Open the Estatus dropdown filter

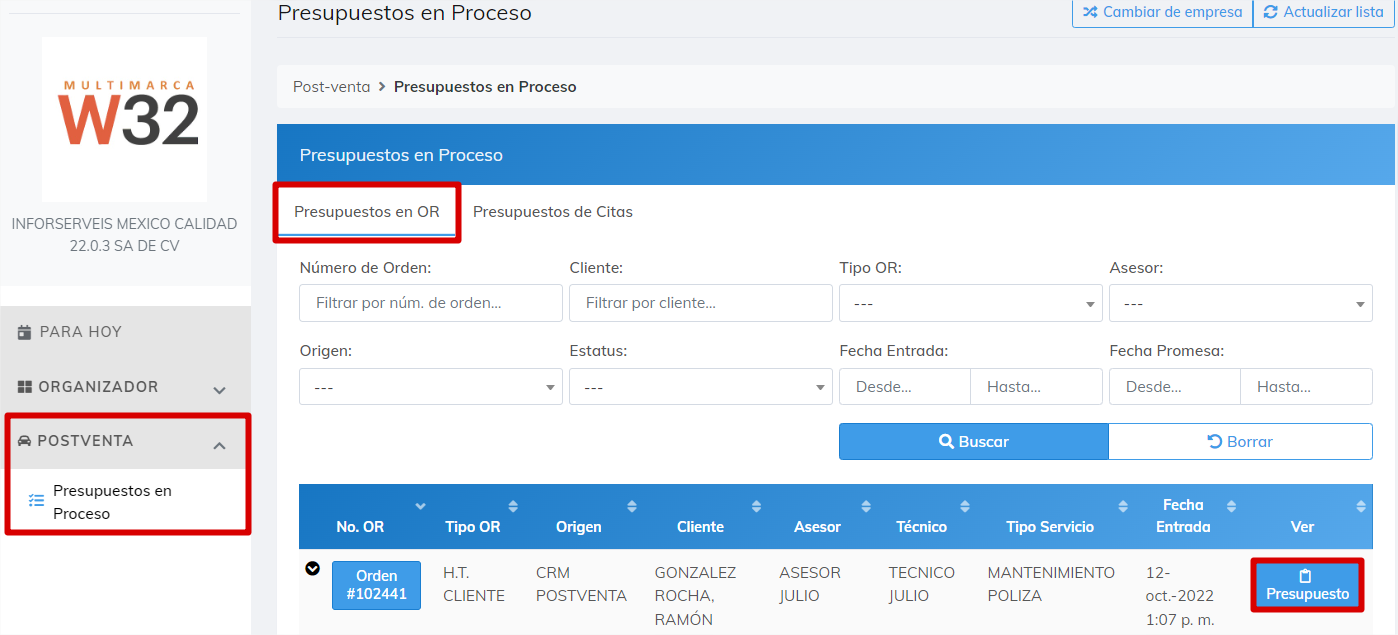tap(700, 386)
